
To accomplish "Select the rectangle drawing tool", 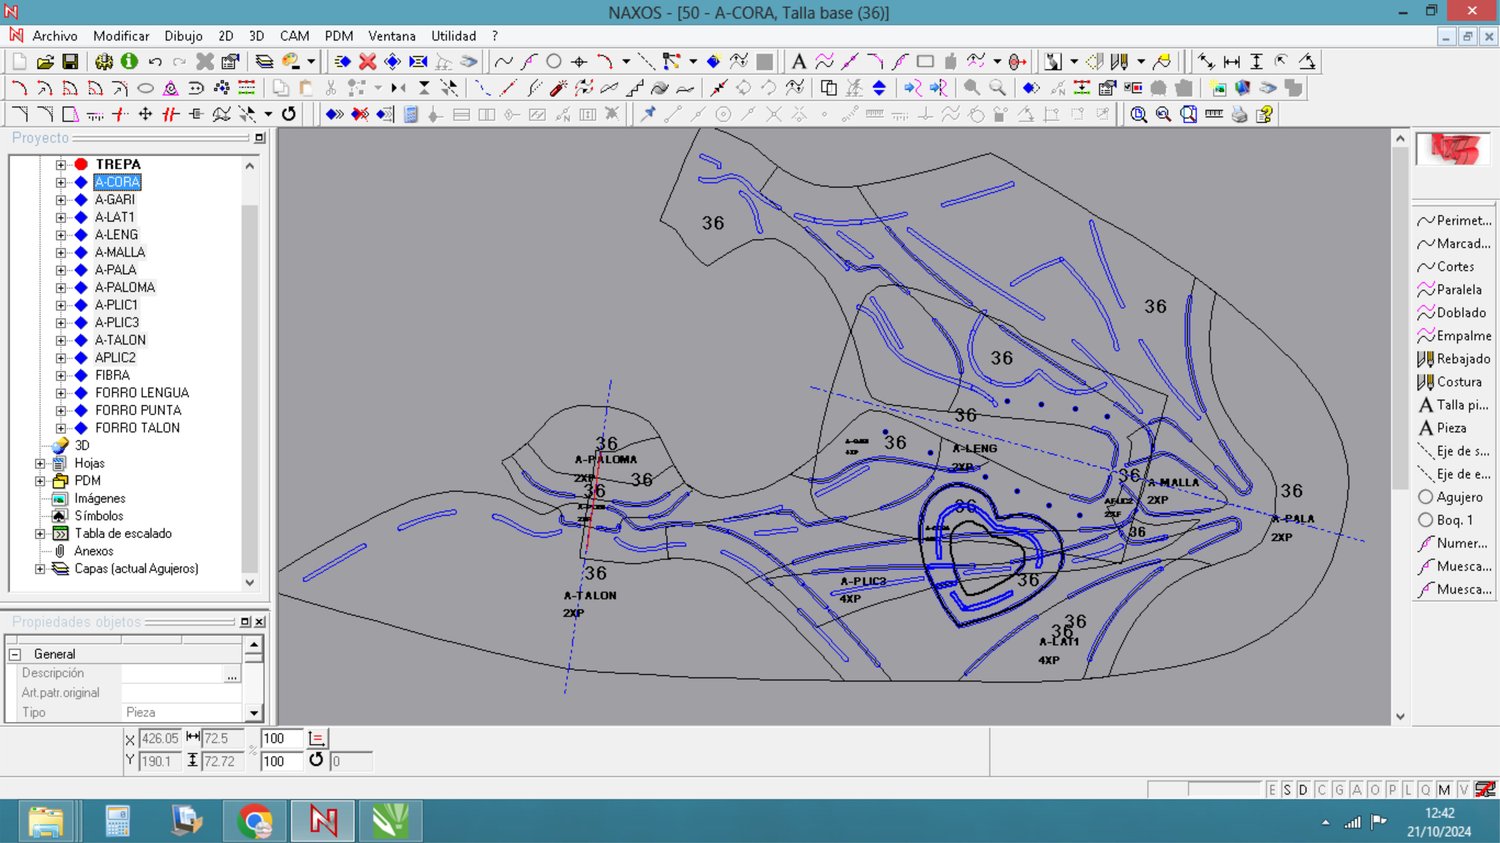I will [x=925, y=62].
